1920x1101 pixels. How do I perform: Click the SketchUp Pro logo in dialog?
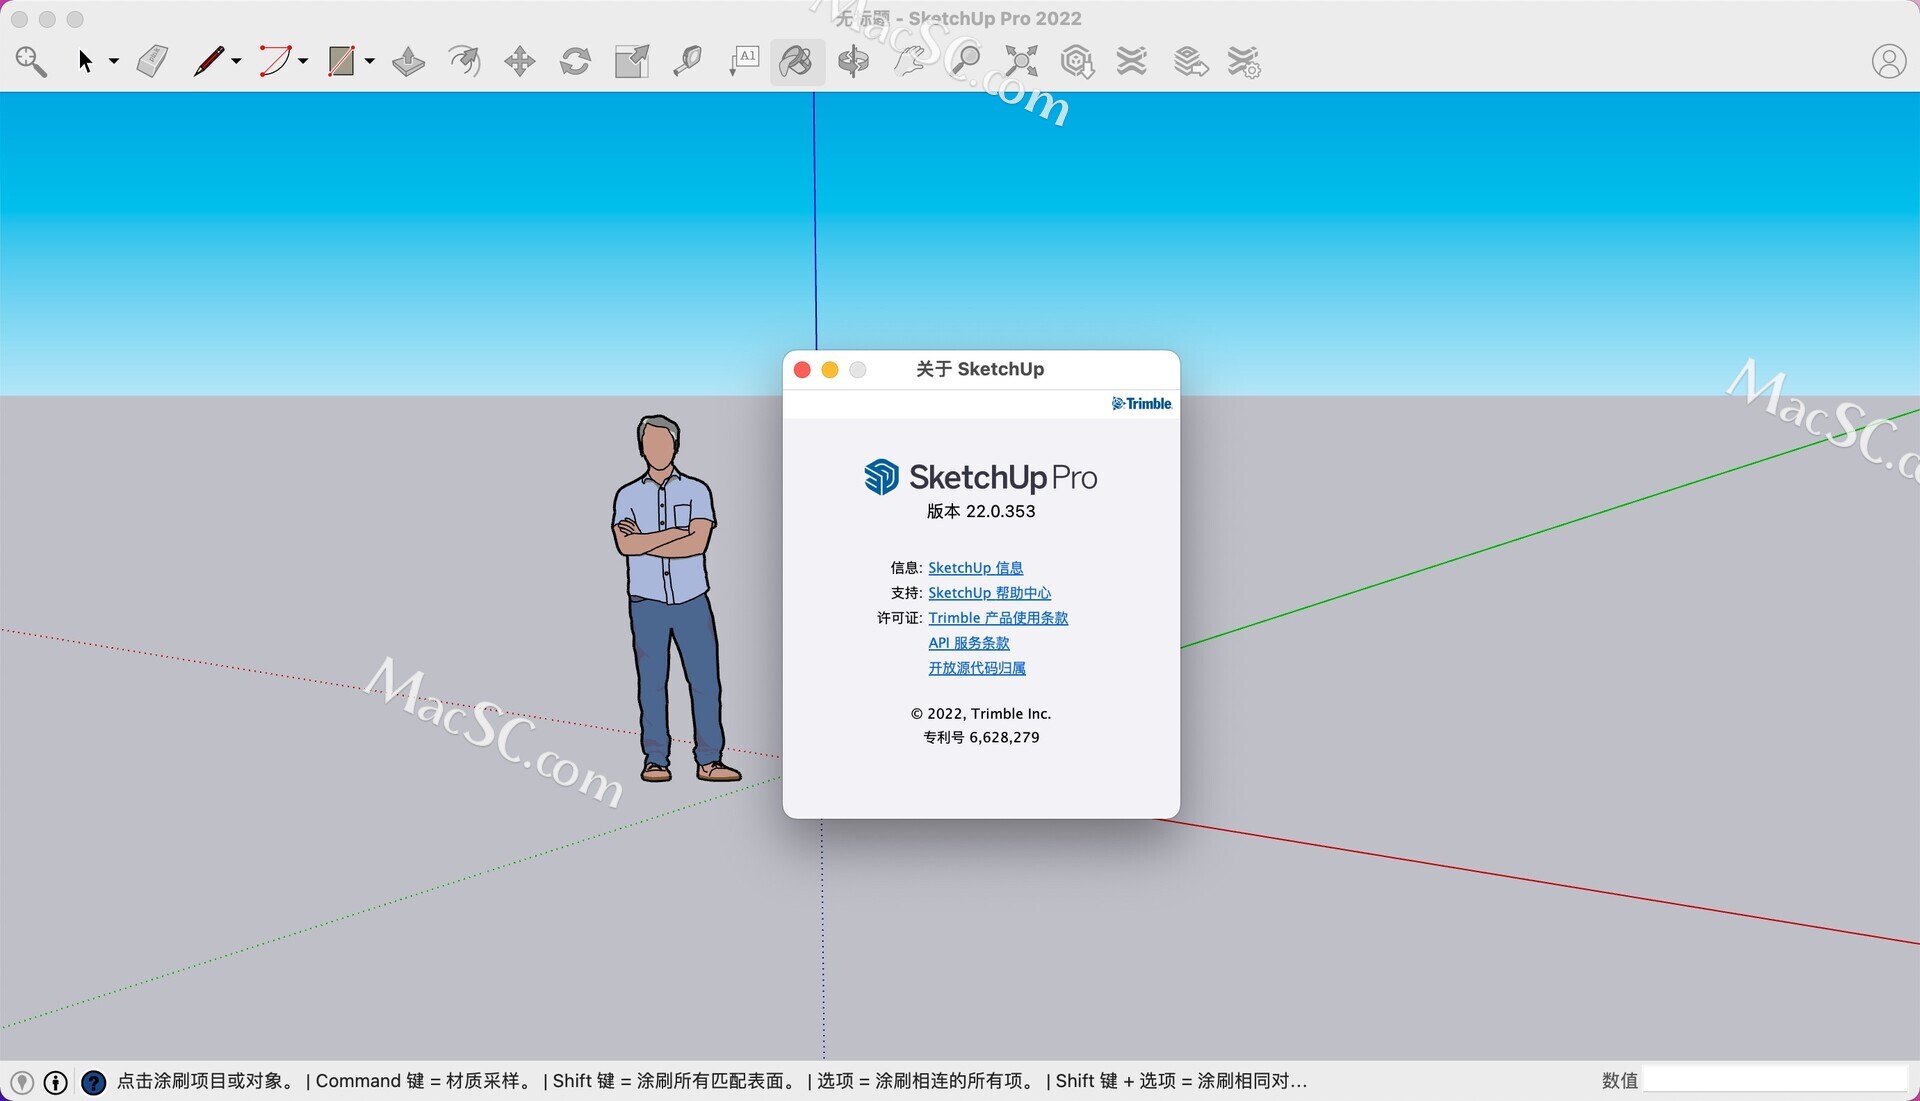coord(980,477)
